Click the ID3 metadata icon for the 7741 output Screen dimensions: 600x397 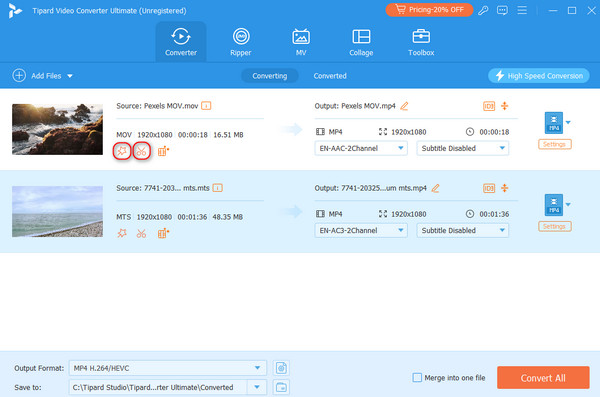coord(489,188)
